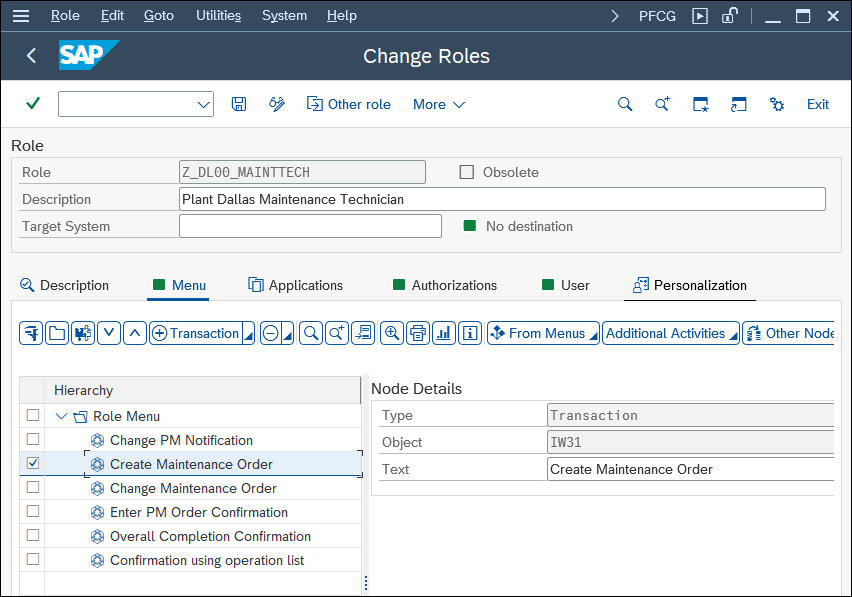852x597 pixels.
Task: Click the information icon in menu toolbar
Action: (x=470, y=333)
